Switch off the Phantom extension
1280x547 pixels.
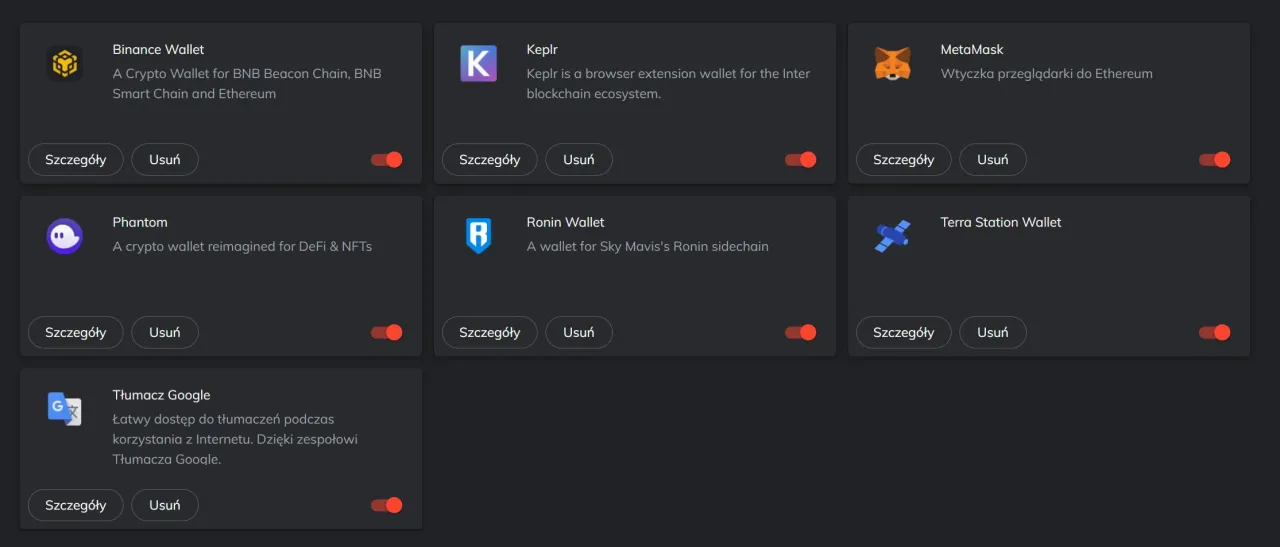coord(387,333)
